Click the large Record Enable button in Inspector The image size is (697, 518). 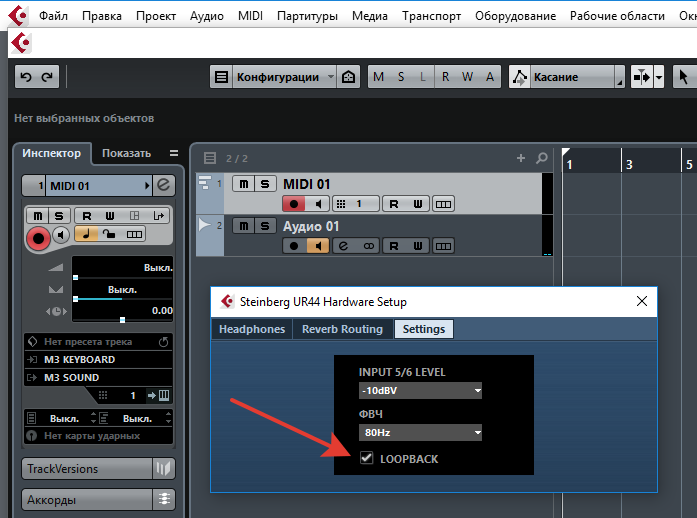pos(39,238)
